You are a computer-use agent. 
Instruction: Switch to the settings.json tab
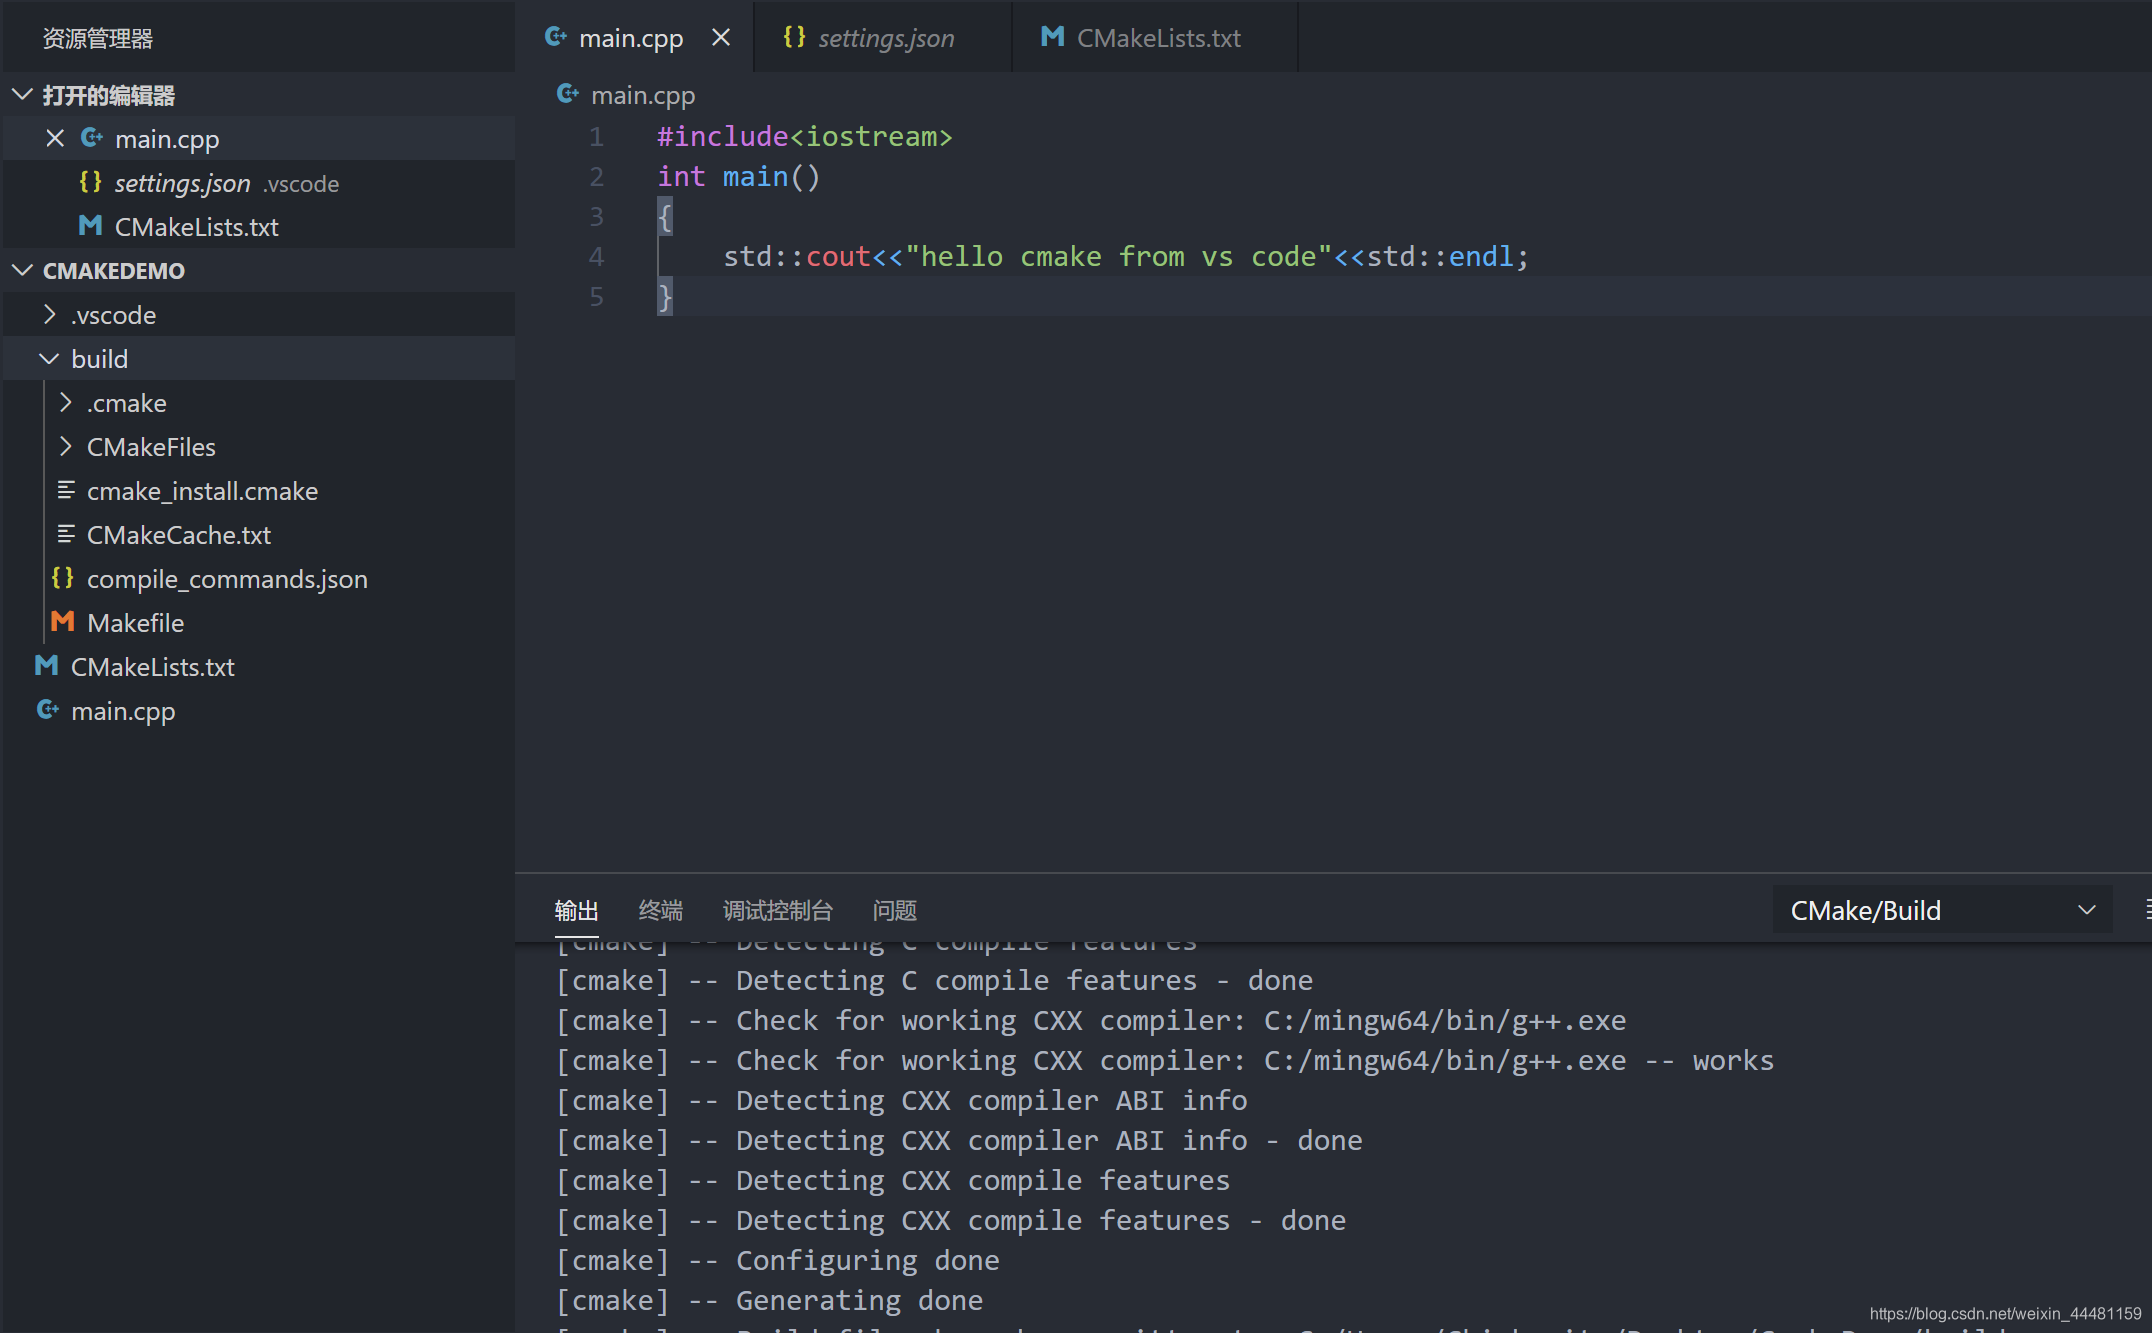point(883,38)
